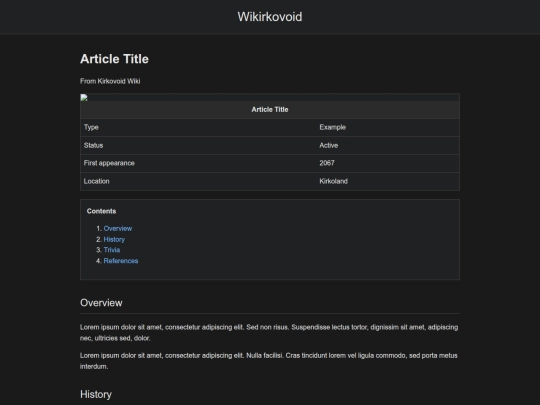Screen dimensions: 540x405
Task: Click the infobox header 'Article Title'
Action: [270, 110]
